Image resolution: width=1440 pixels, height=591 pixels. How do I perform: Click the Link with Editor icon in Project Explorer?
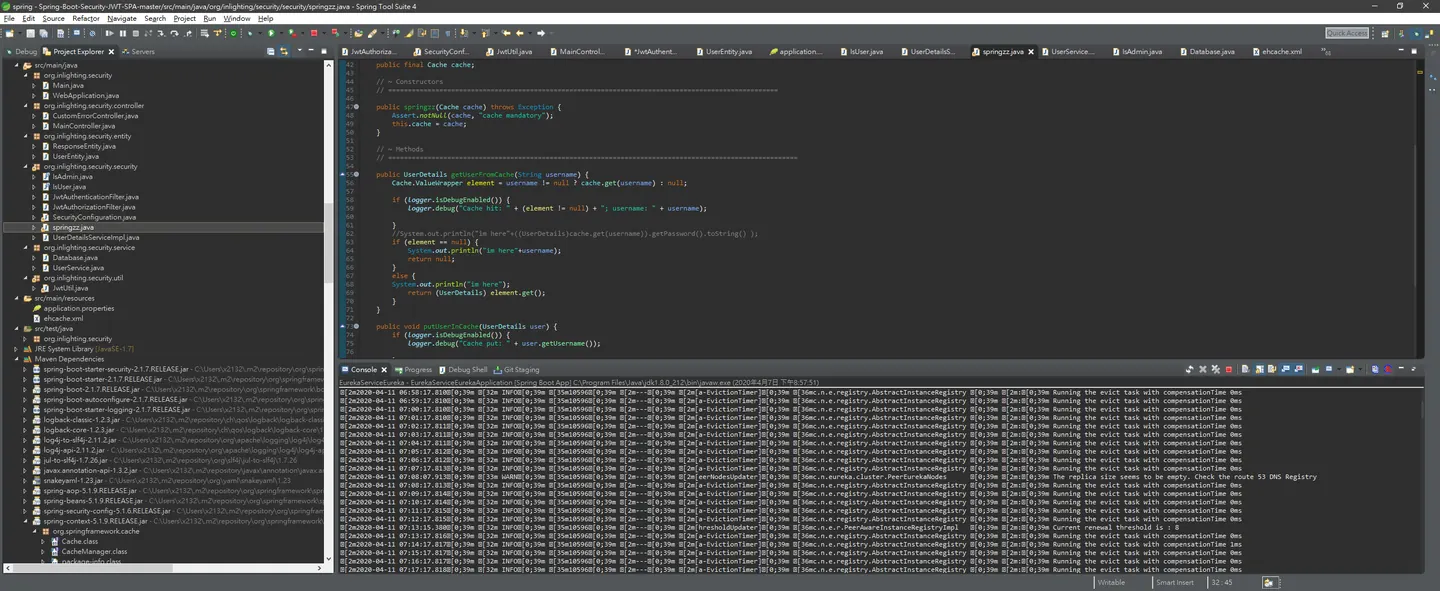coord(284,51)
